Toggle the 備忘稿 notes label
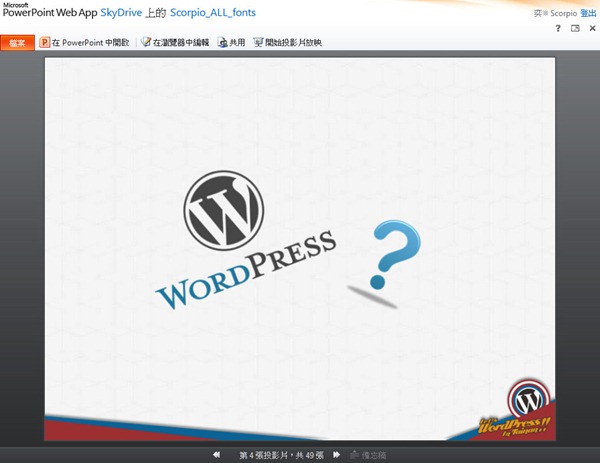This screenshot has height=463, width=600. pyautogui.click(x=374, y=455)
